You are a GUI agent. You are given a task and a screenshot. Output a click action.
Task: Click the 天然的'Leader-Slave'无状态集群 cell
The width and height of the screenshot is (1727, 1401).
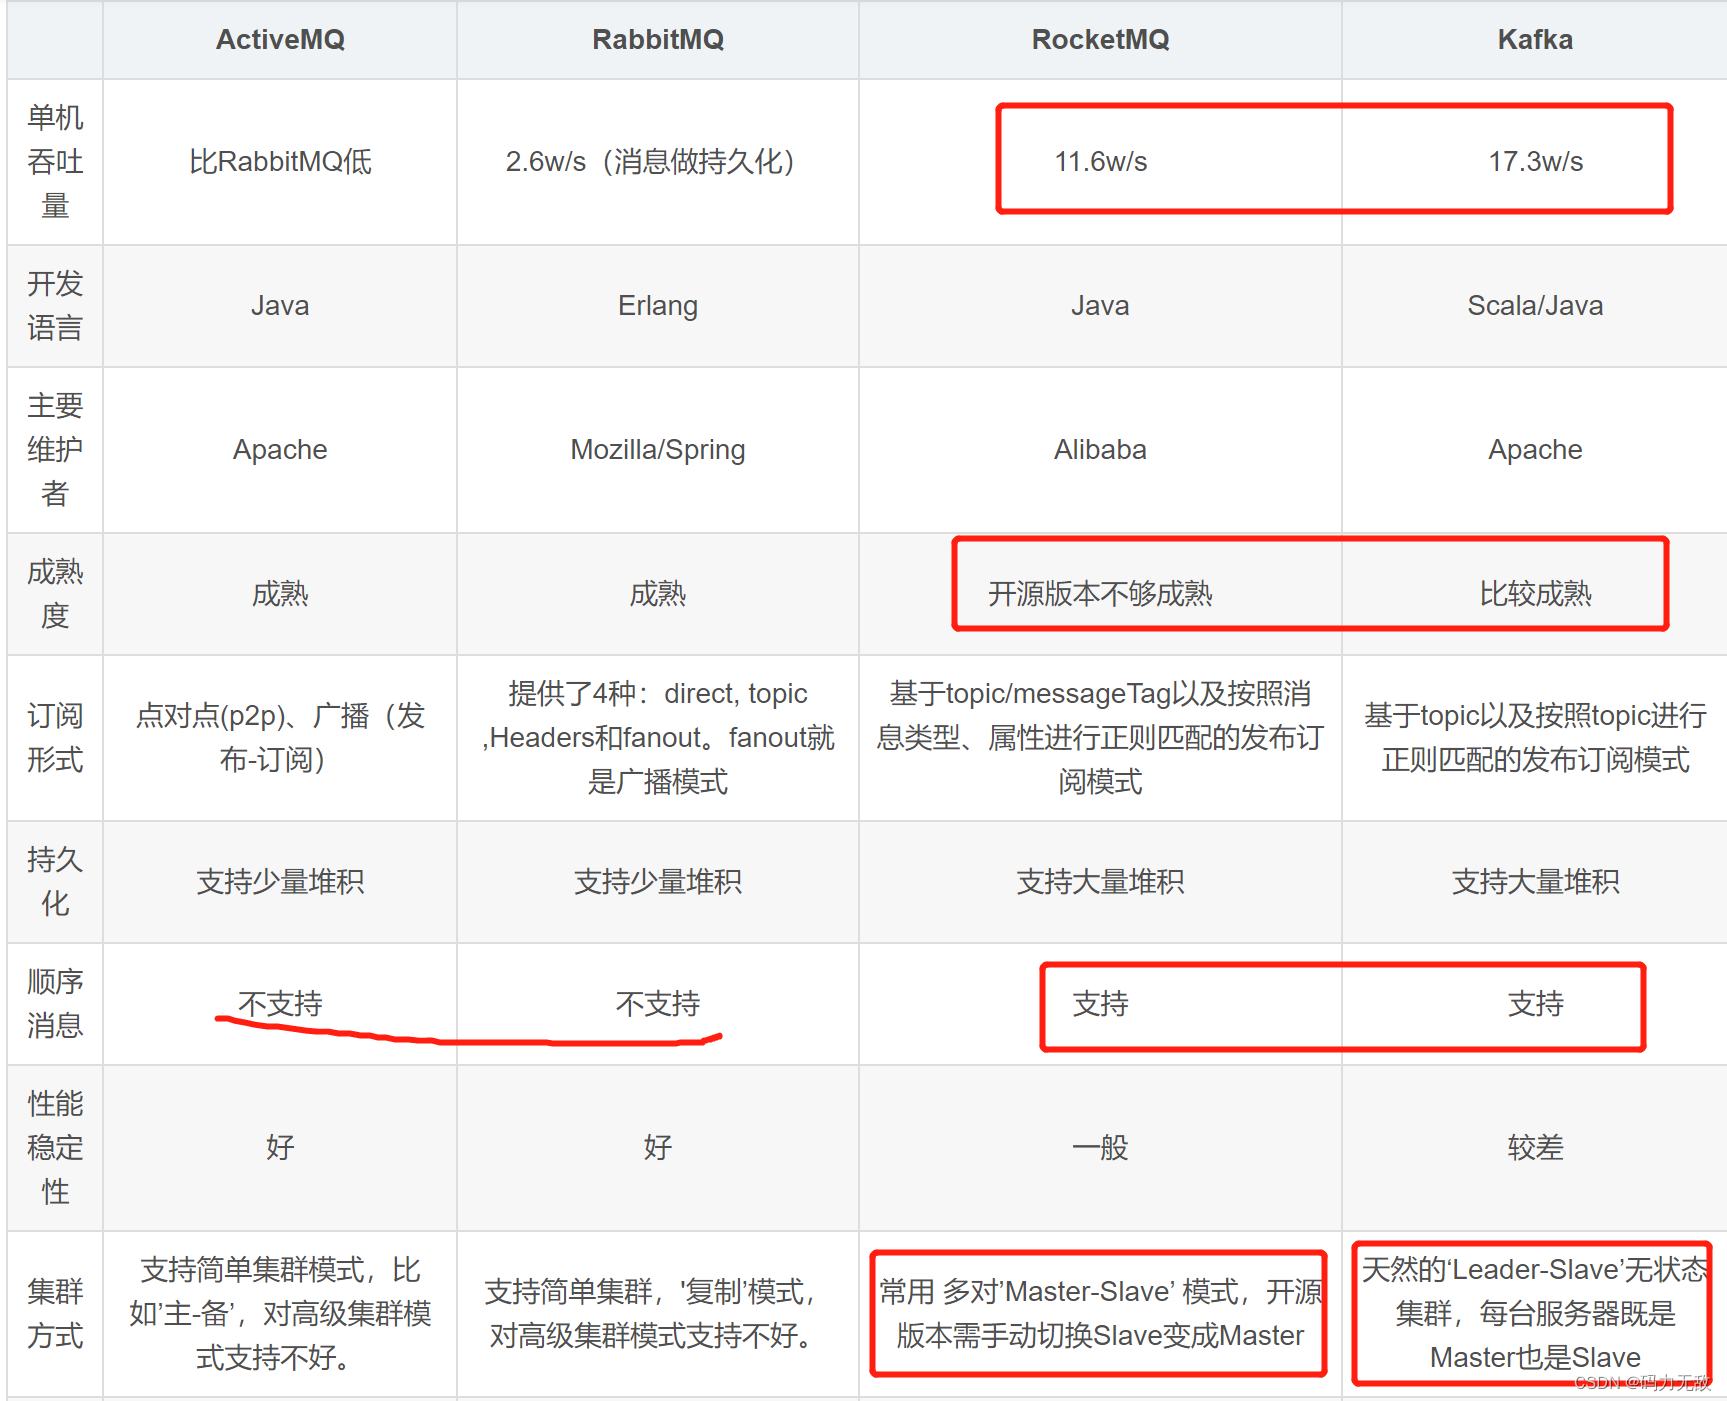pos(1535,1314)
